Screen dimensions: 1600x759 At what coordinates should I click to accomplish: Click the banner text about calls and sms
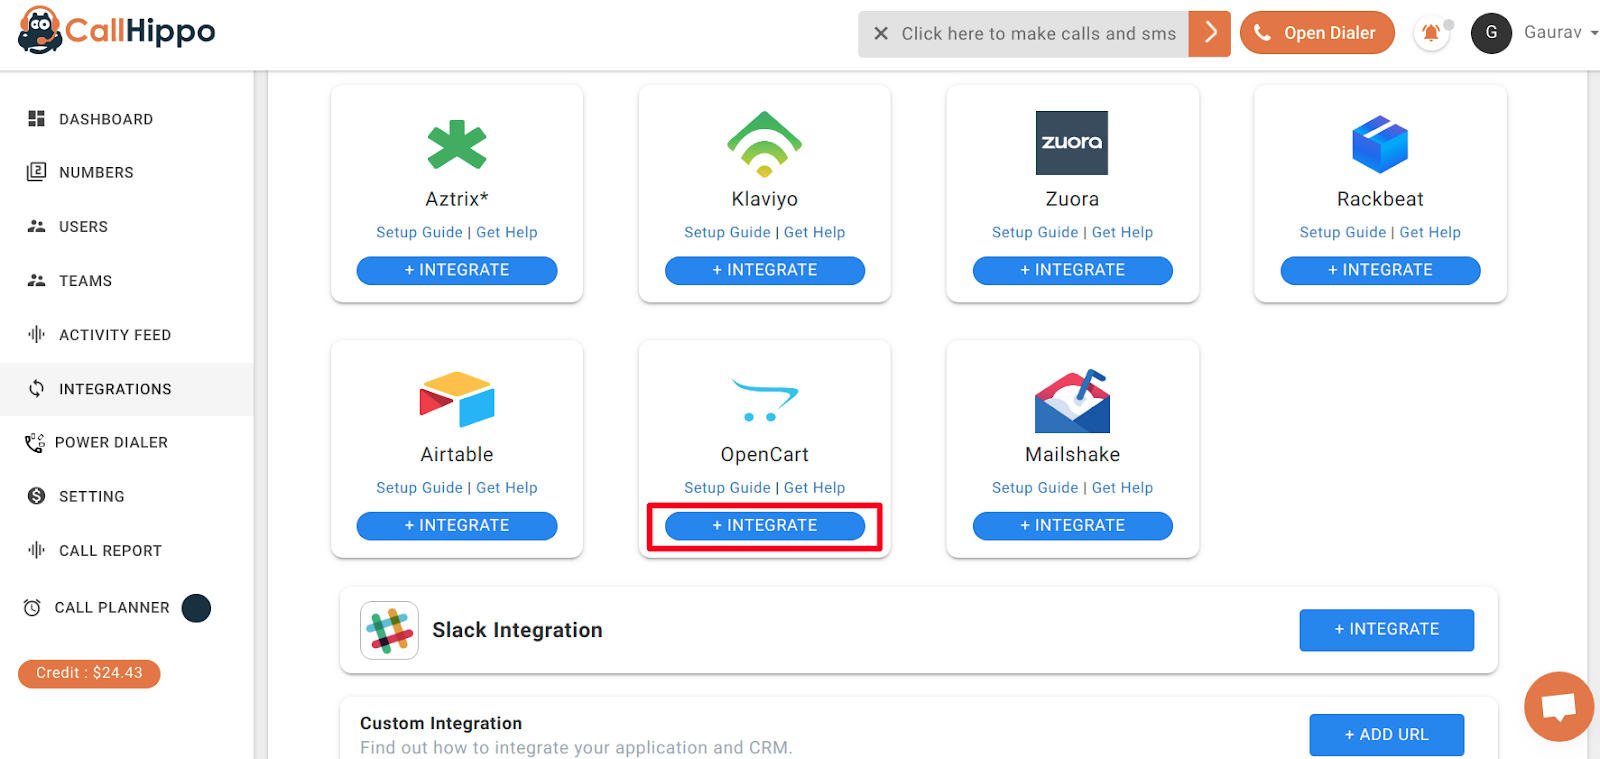click(x=1039, y=34)
